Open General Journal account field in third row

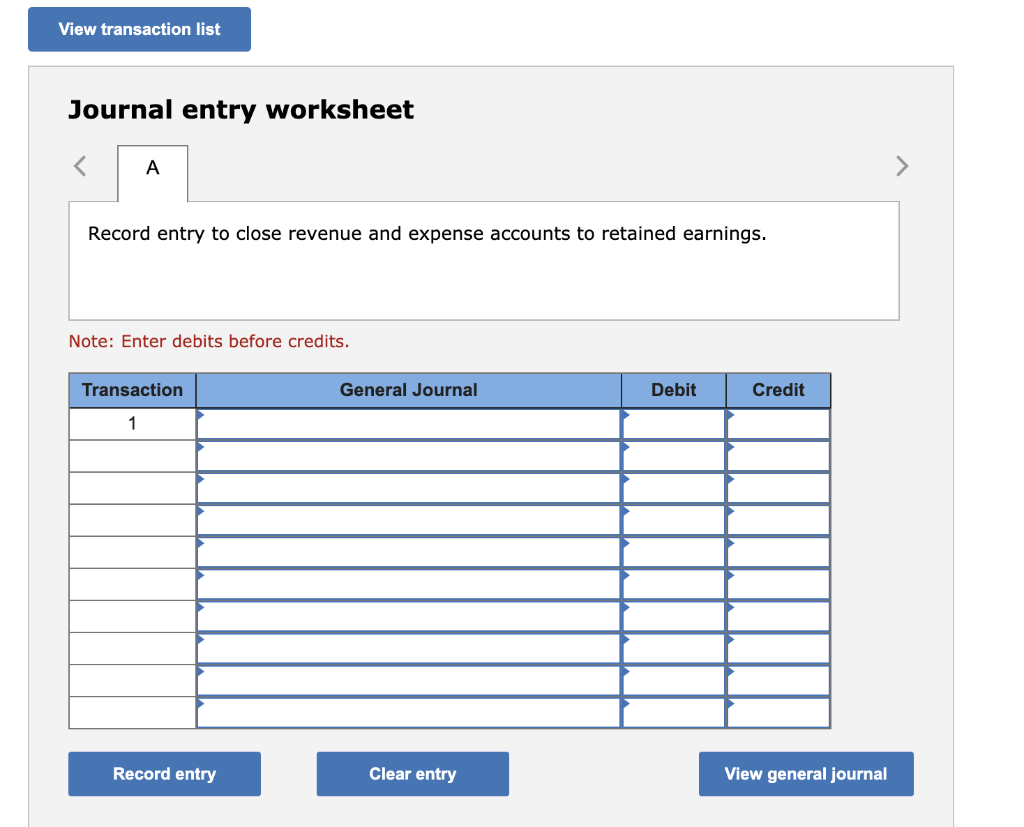coord(409,488)
